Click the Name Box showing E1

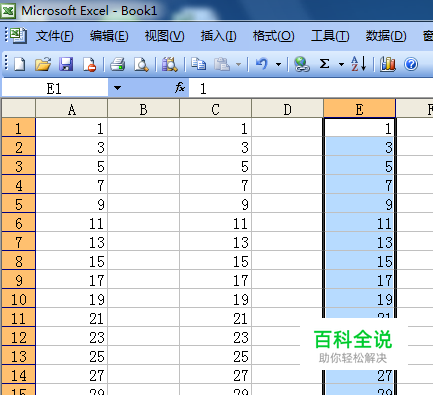[55, 88]
